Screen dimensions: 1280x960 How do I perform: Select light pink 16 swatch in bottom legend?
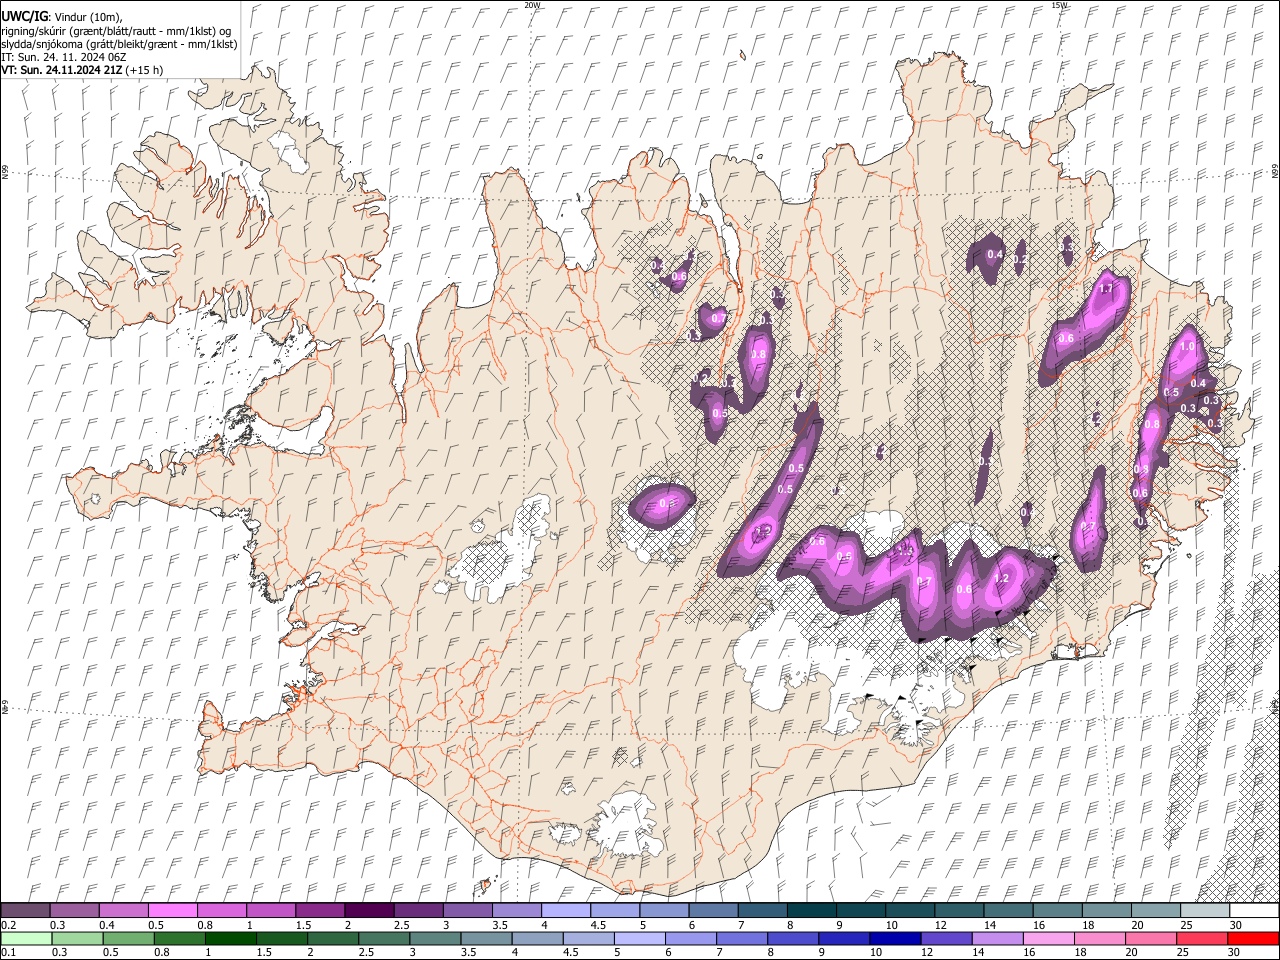coord(1049,939)
